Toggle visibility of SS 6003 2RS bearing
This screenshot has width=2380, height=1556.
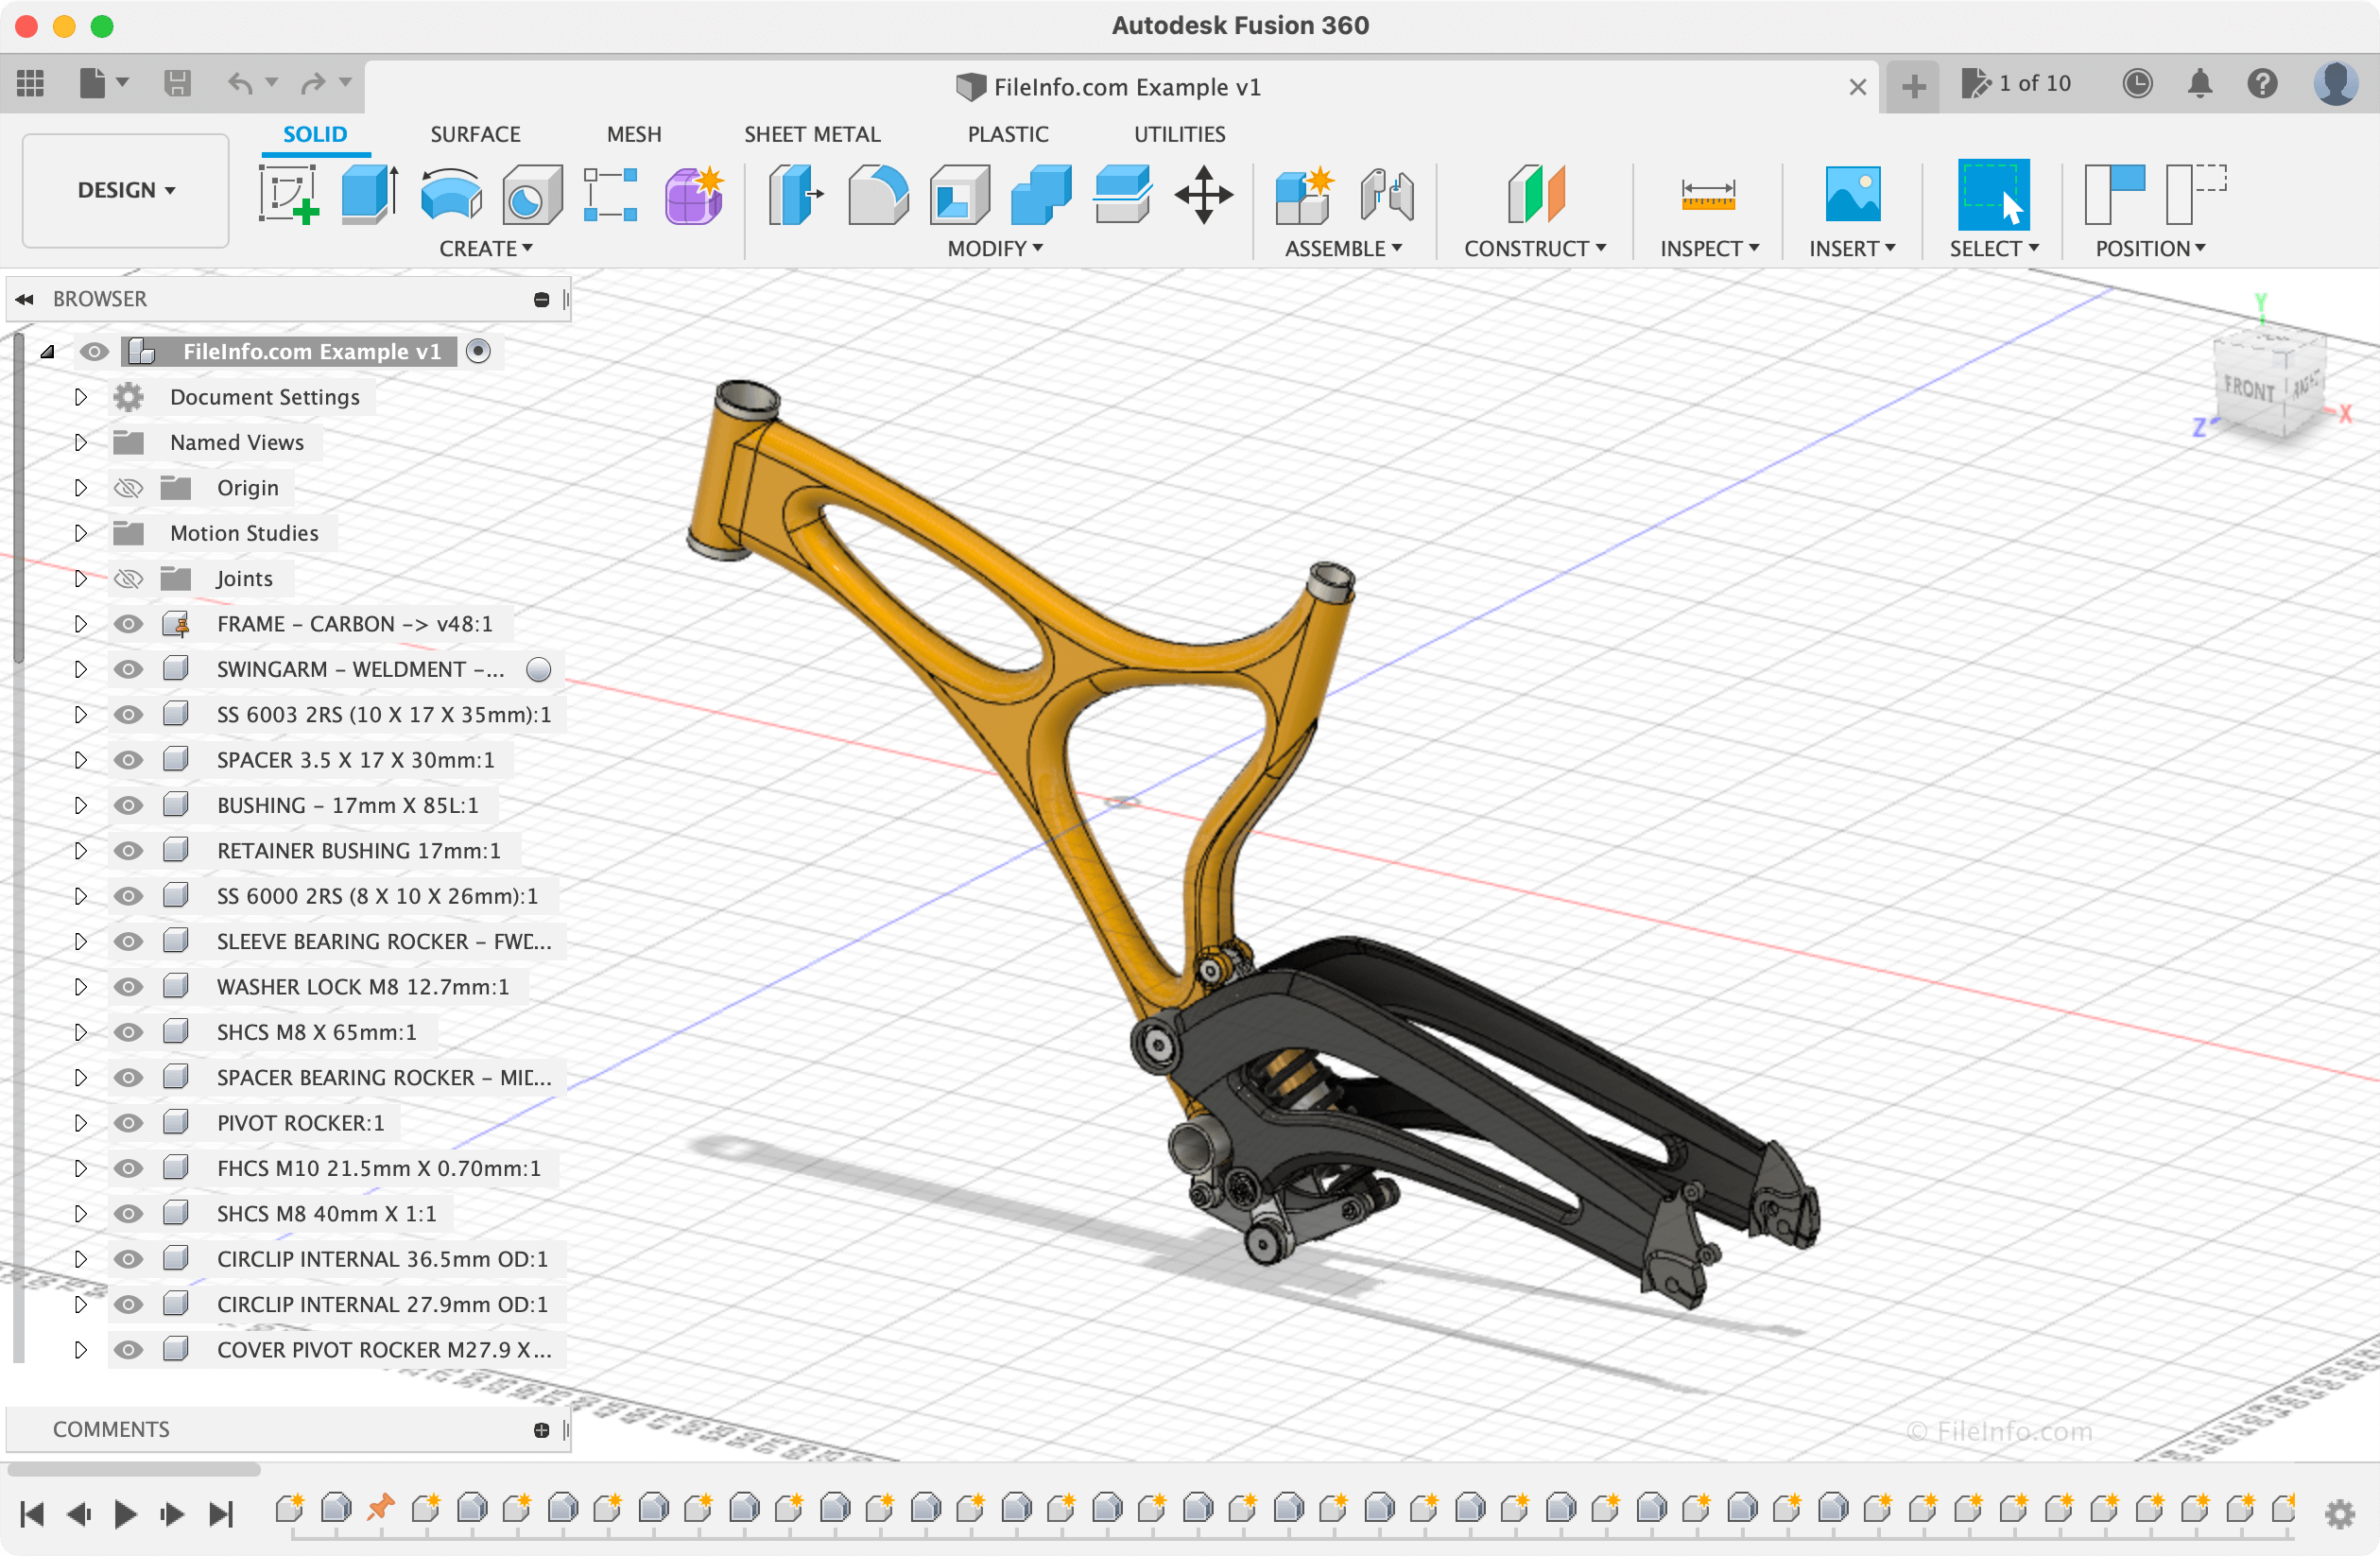pos(130,714)
